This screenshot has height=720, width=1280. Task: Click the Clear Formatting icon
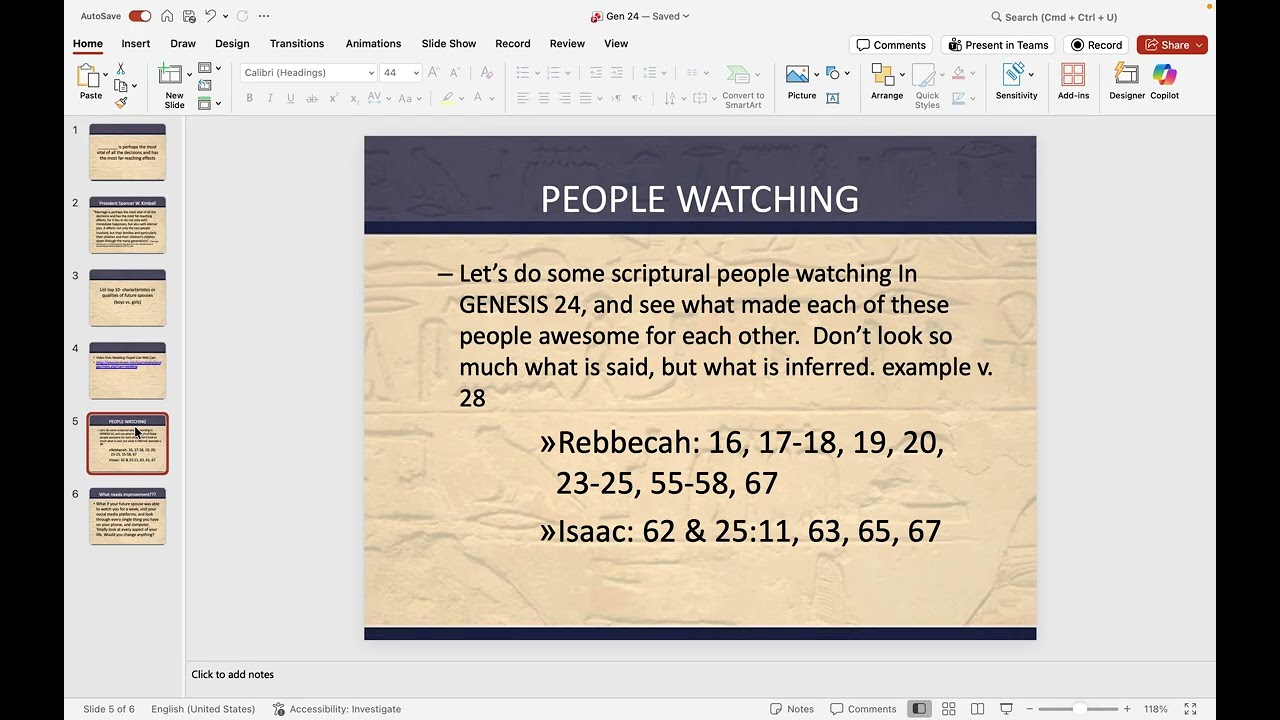coord(487,73)
